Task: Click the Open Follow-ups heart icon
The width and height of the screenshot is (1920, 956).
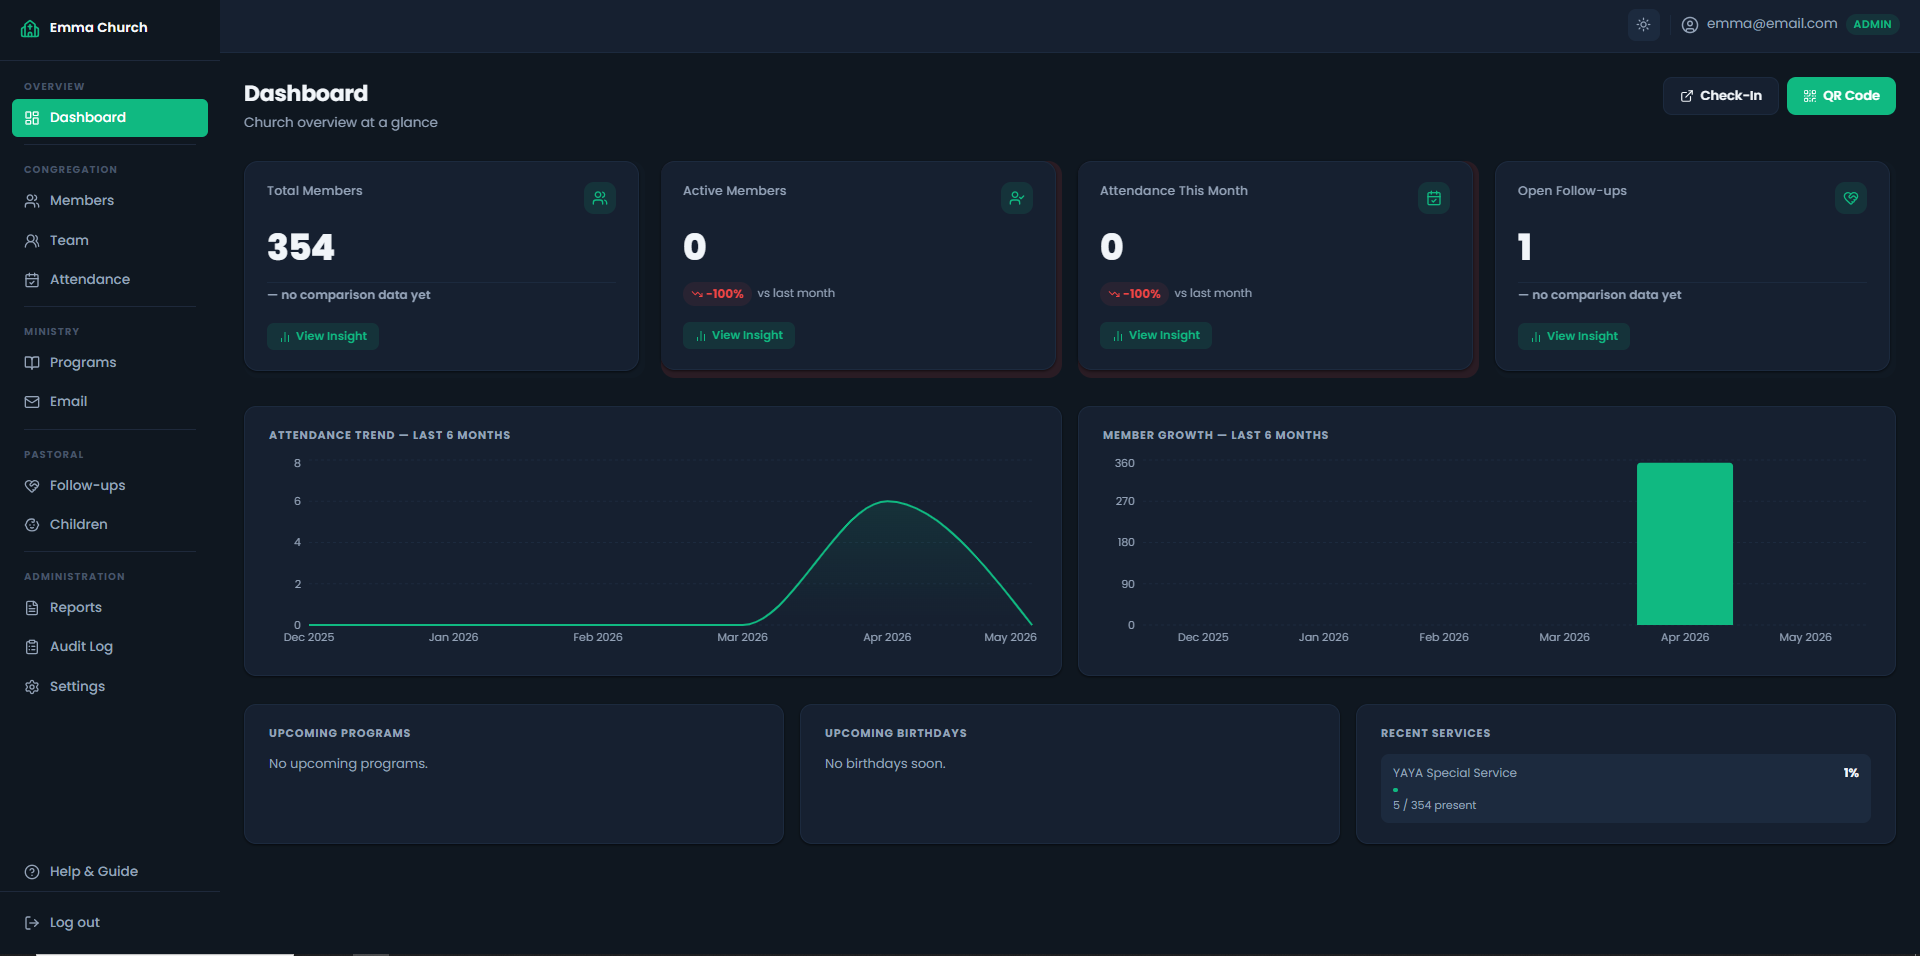Action: [x=1851, y=198]
